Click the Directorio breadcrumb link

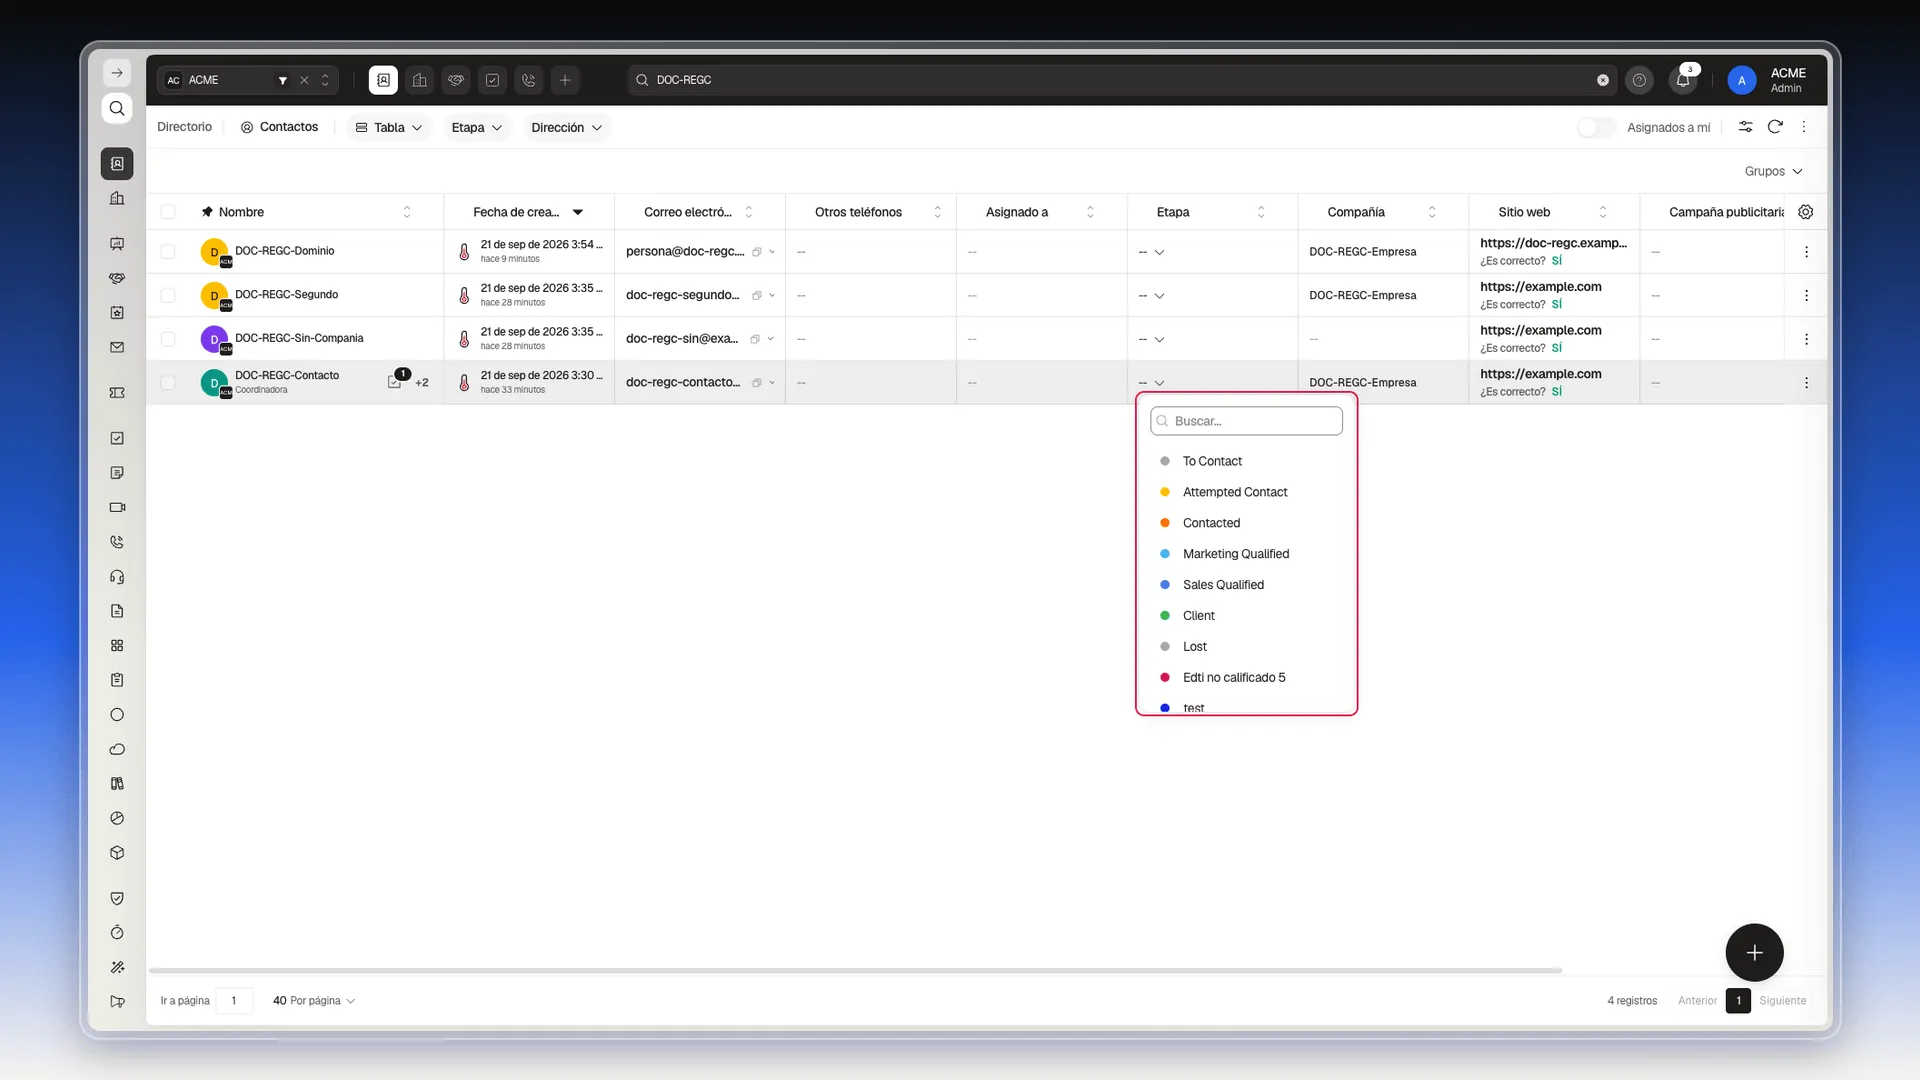tap(184, 127)
